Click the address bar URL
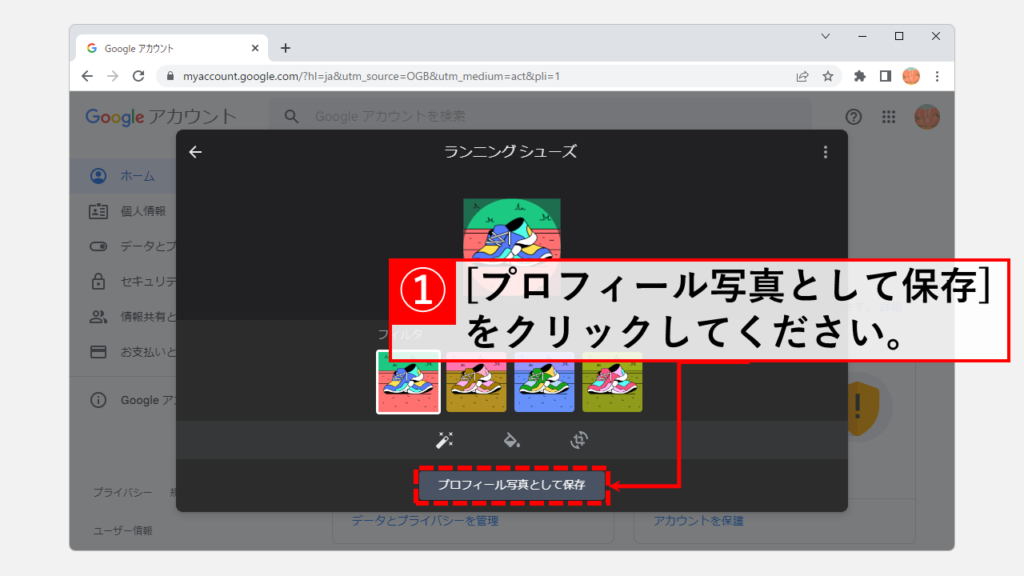 point(371,76)
